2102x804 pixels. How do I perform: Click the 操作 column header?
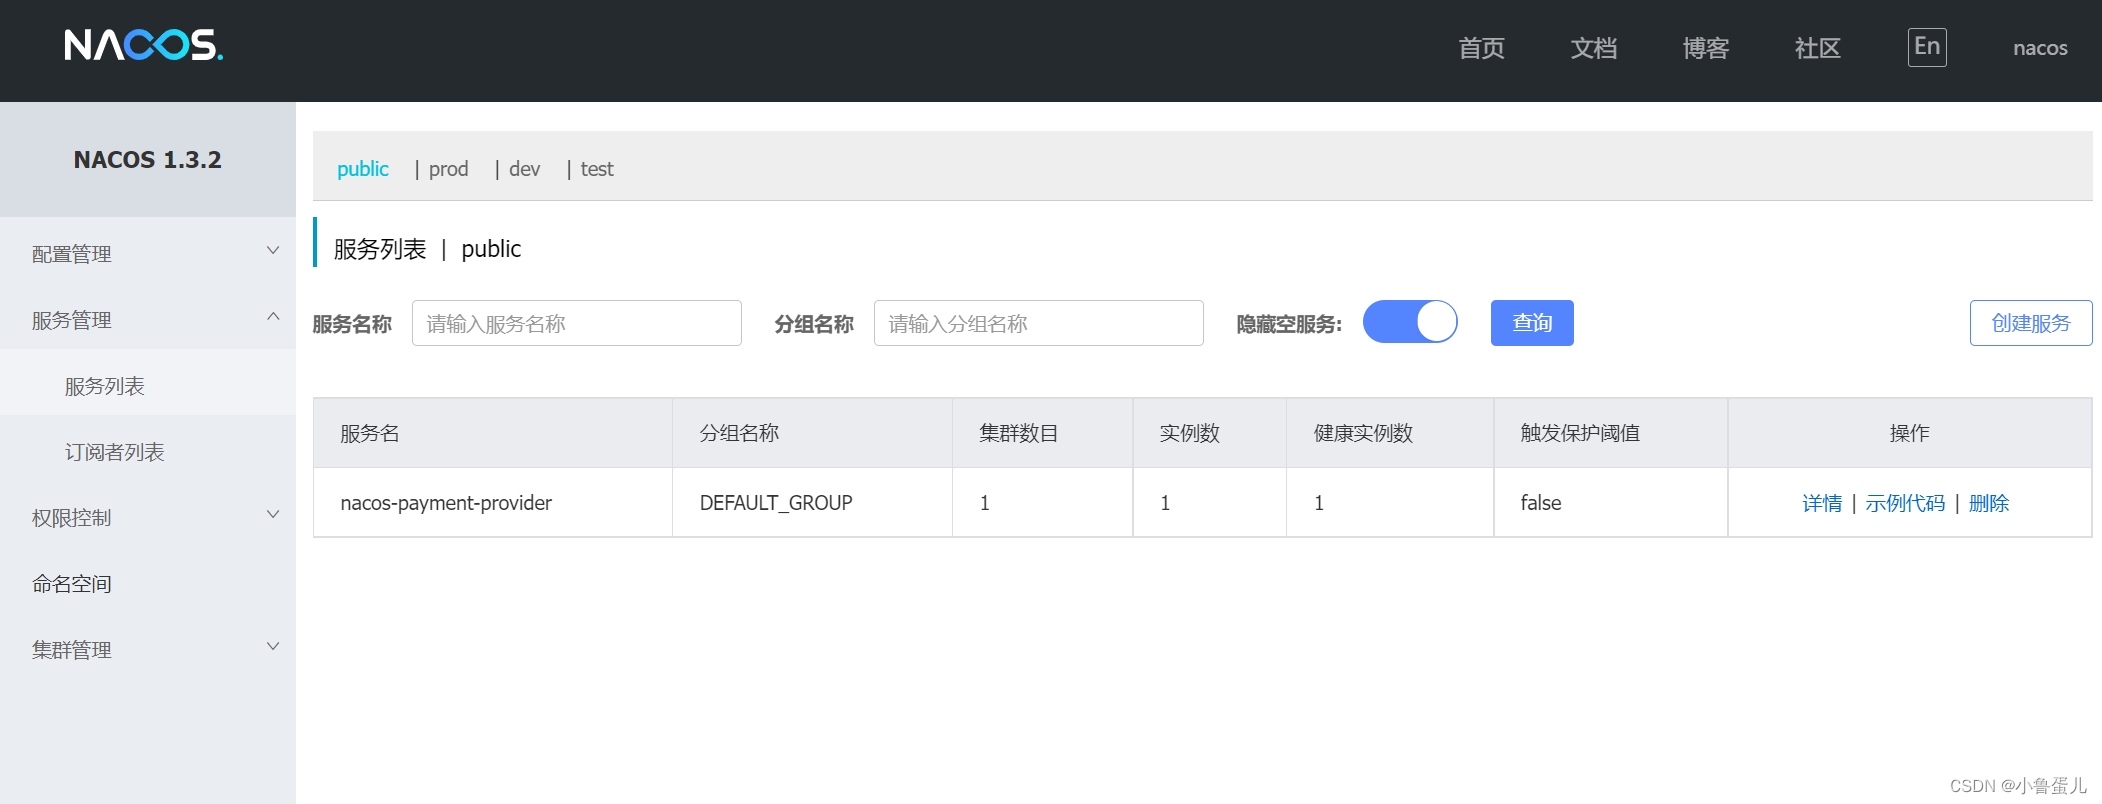coord(1910,433)
